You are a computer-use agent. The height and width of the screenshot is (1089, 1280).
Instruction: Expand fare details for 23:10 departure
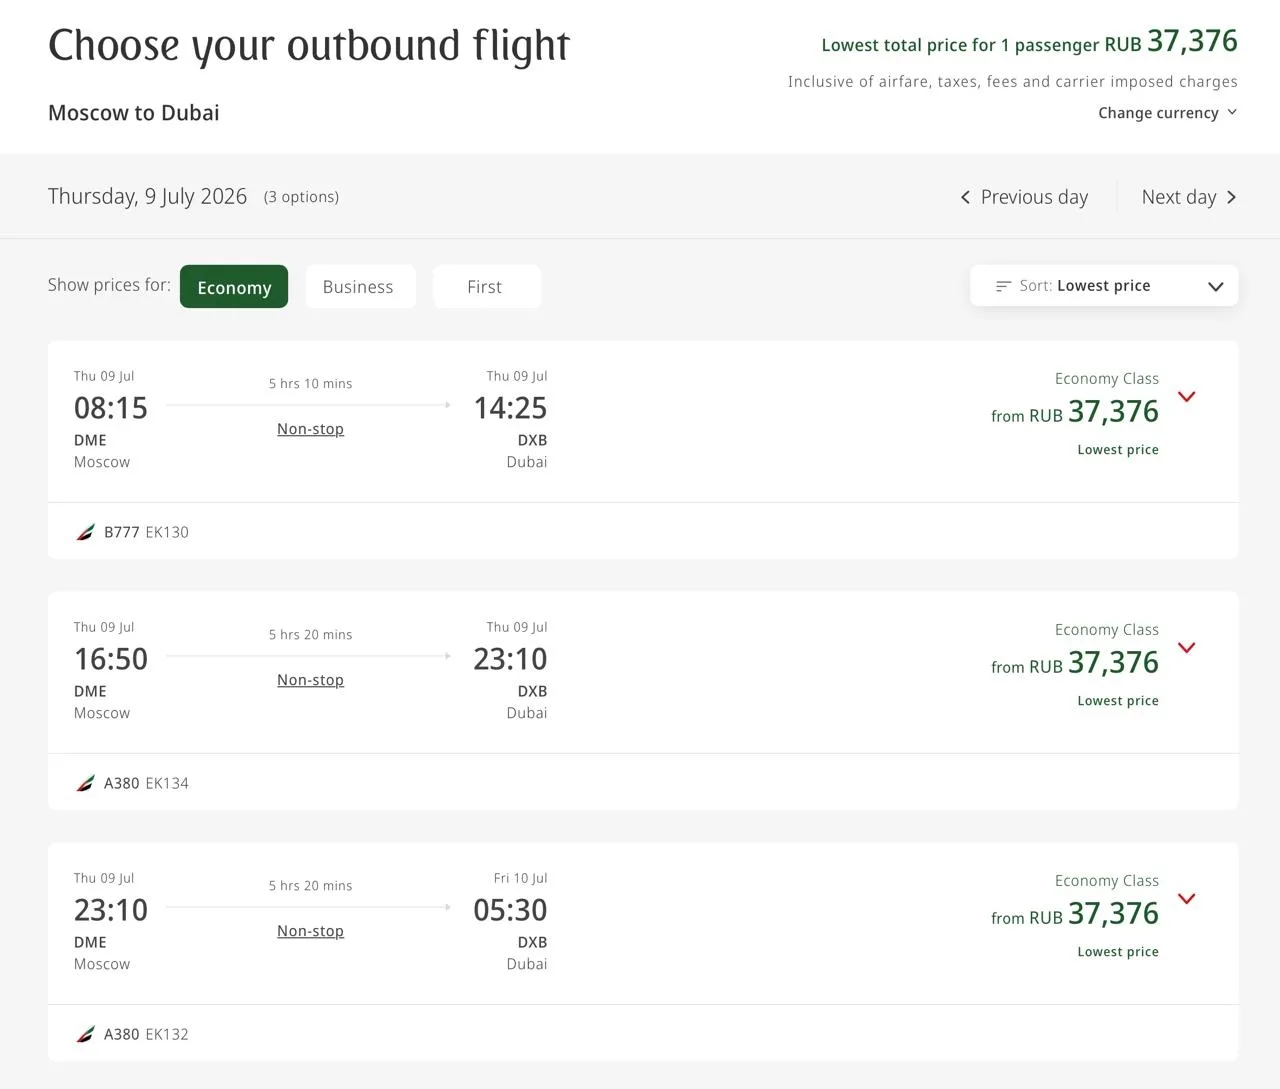[1187, 899]
